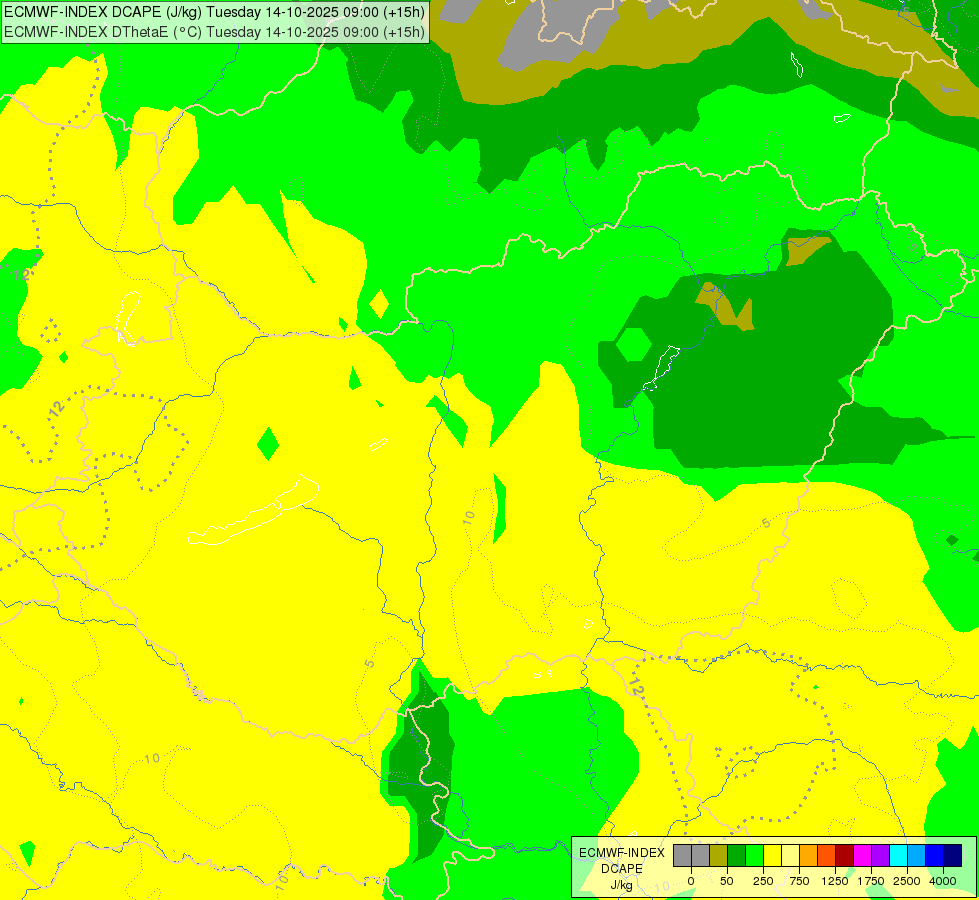Click the legend value label 50
Image resolution: width=979 pixels, height=900 pixels.
click(727, 881)
